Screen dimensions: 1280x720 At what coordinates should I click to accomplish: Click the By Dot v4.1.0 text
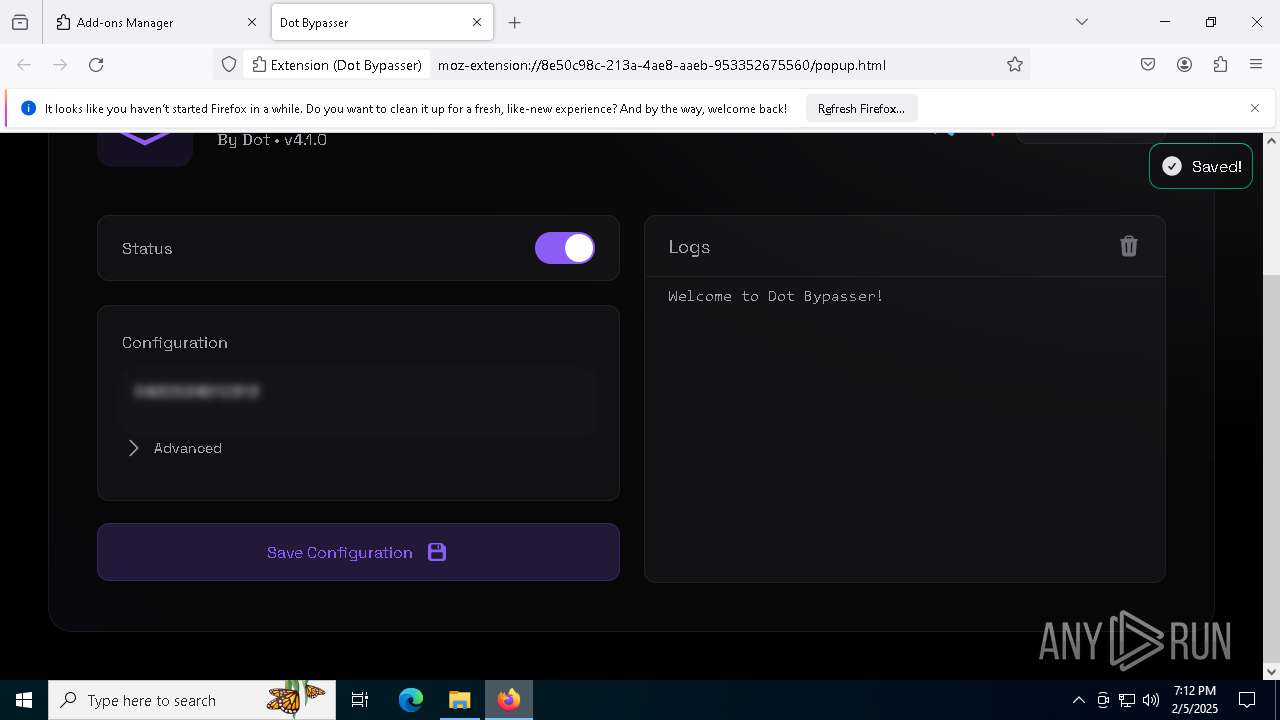[x=272, y=140]
